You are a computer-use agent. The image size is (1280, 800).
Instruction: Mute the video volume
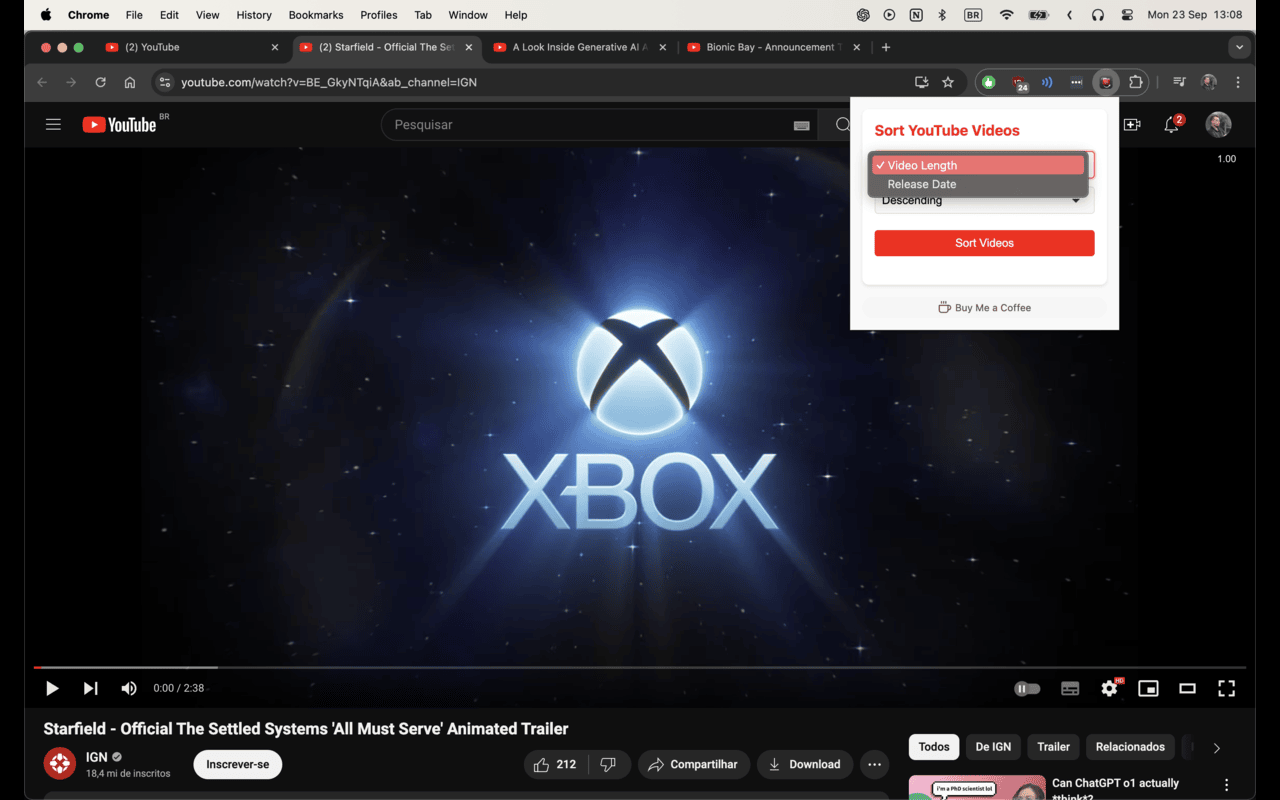[129, 688]
